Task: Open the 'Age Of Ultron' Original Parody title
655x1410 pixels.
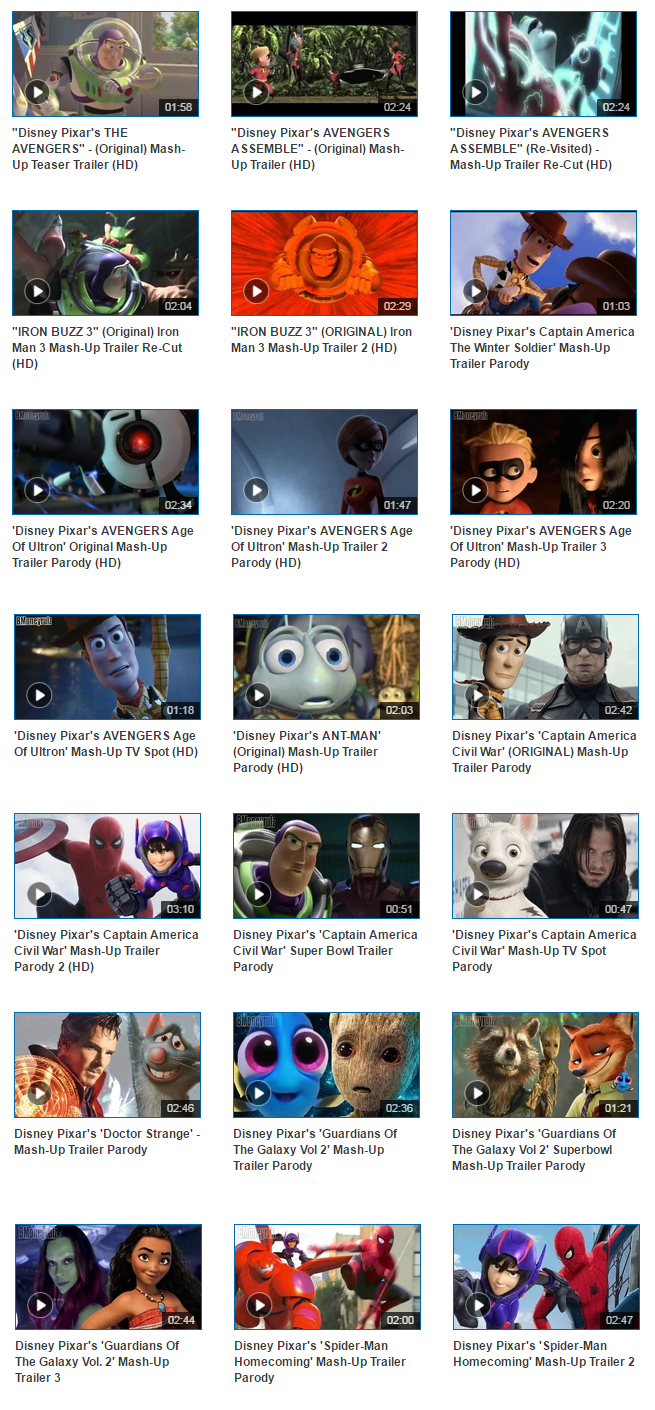Action: [x=103, y=547]
